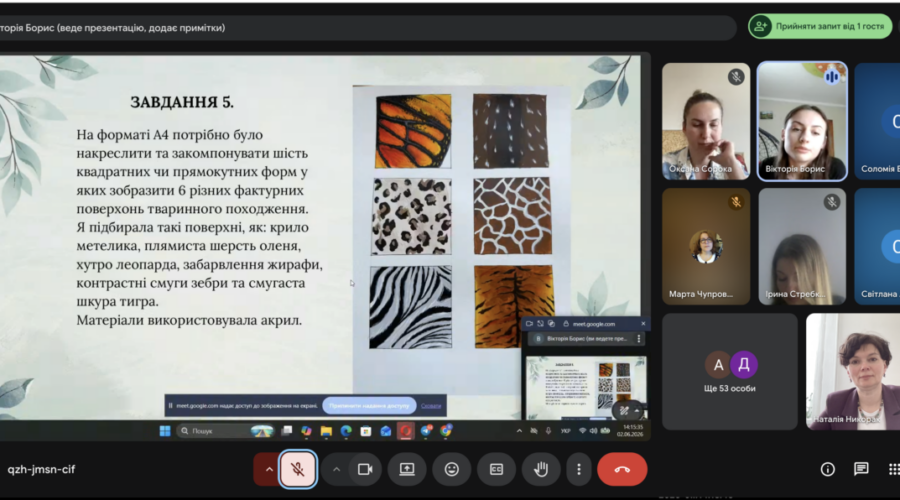The height and width of the screenshot is (500, 900).
Task: Open Opera browser in shared taskbar
Action: pos(406,431)
